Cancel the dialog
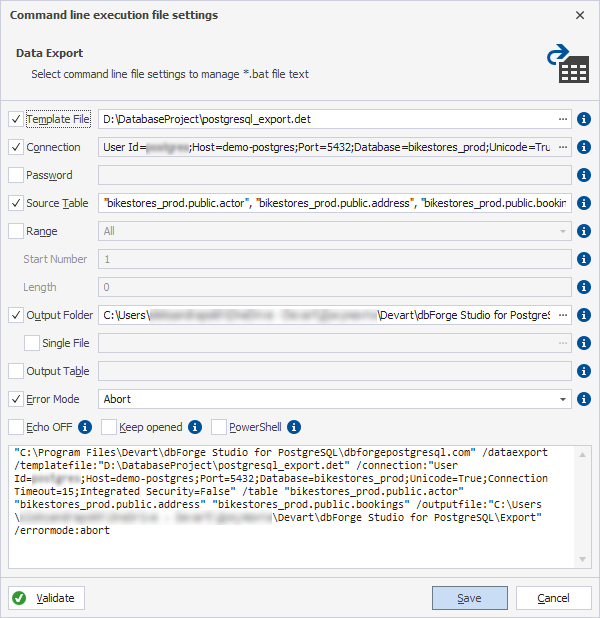The image size is (600, 618). point(553,598)
